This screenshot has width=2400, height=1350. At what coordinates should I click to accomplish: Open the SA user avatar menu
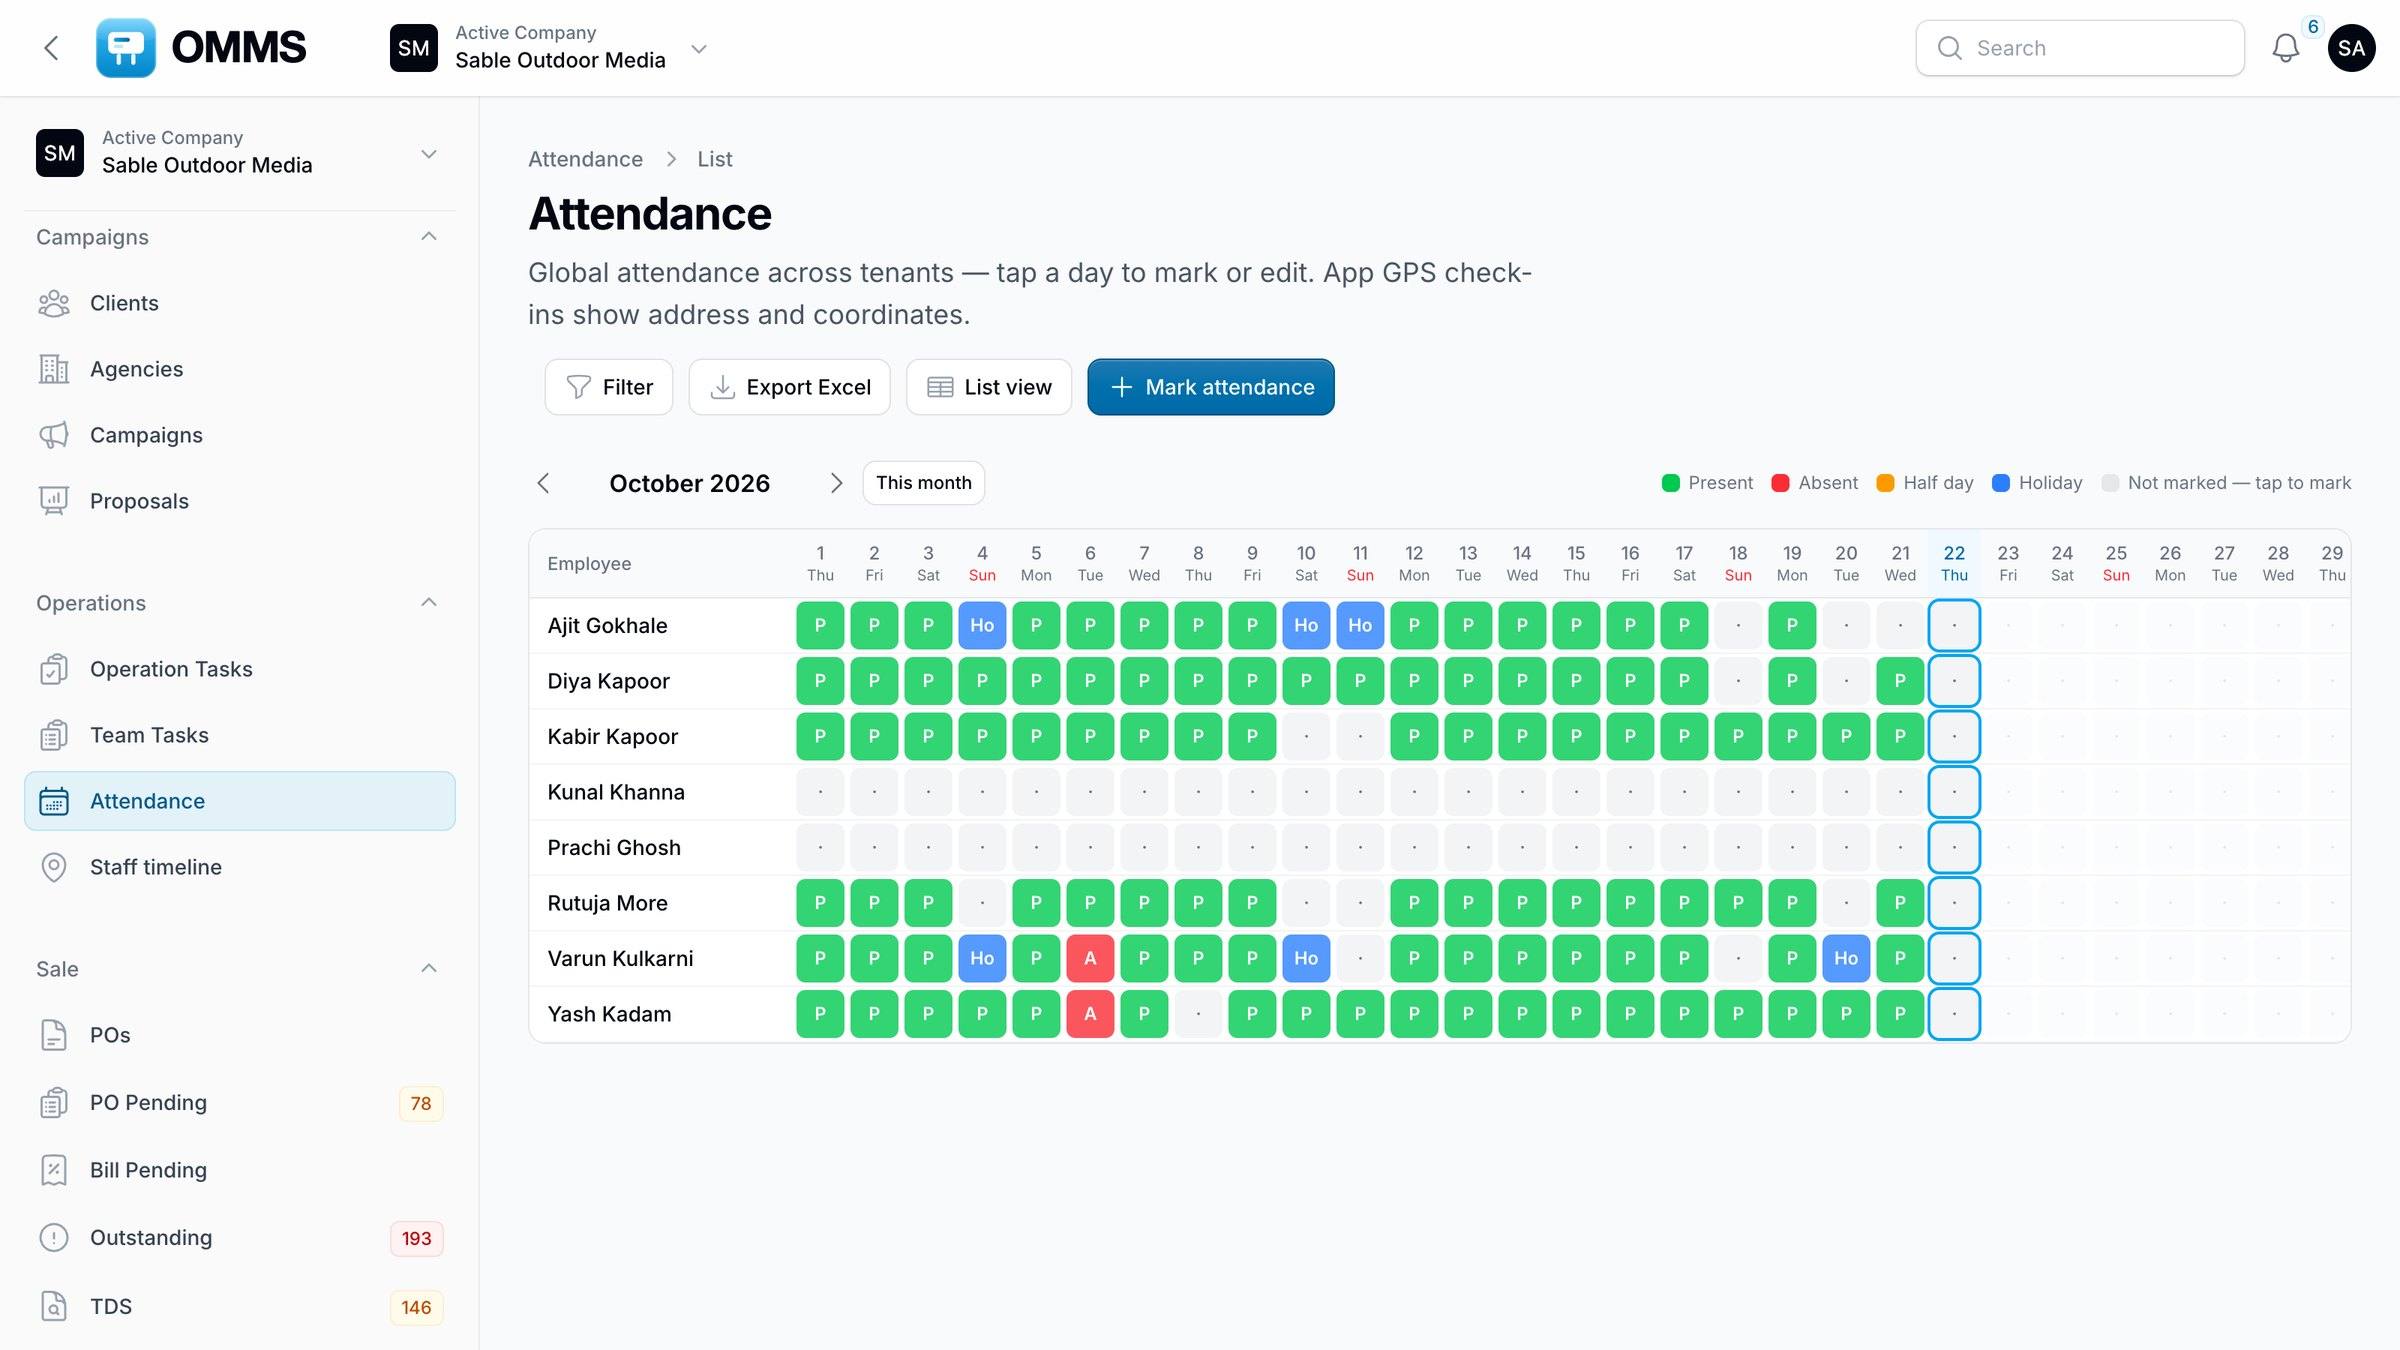tap(2352, 48)
